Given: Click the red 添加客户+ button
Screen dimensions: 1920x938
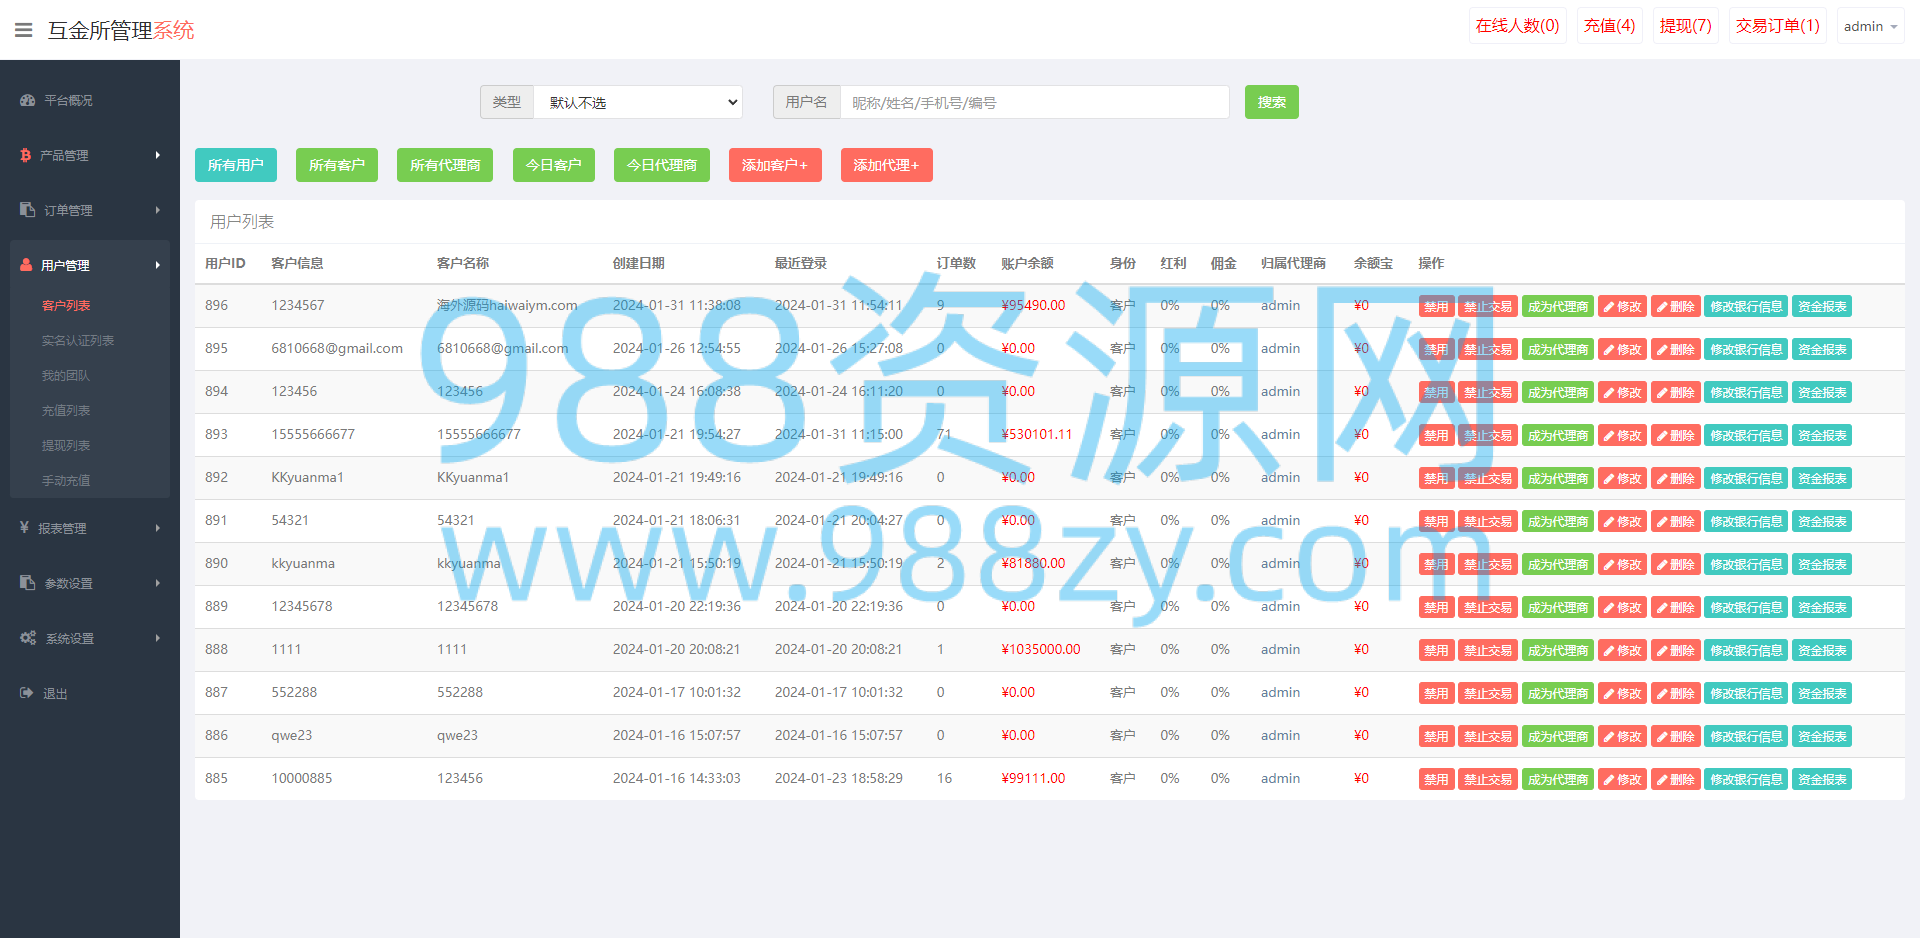Looking at the screenshot, I should coord(775,165).
